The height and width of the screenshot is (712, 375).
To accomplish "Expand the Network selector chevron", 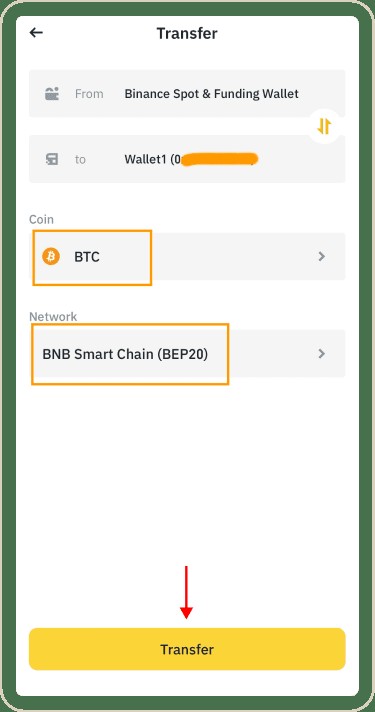I will point(322,353).
